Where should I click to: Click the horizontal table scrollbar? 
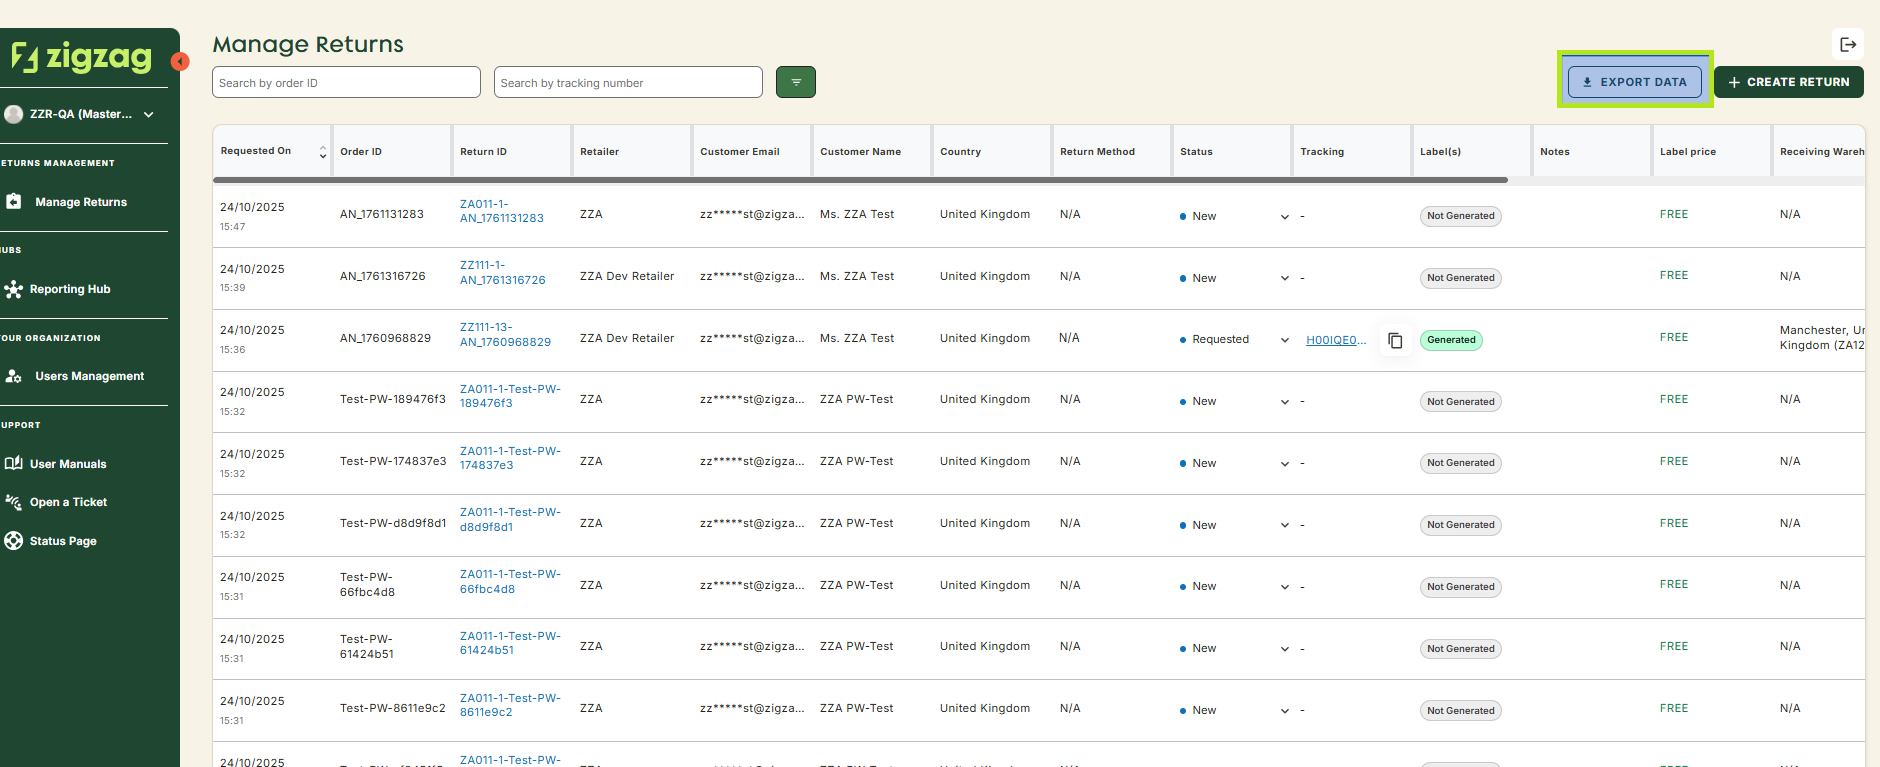(x=860, y=180)
